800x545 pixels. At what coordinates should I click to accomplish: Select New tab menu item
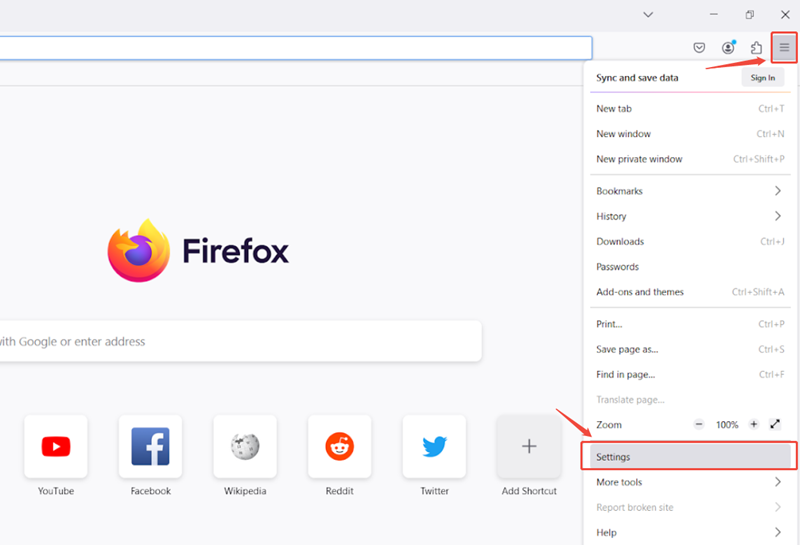[x=690, y=109]
